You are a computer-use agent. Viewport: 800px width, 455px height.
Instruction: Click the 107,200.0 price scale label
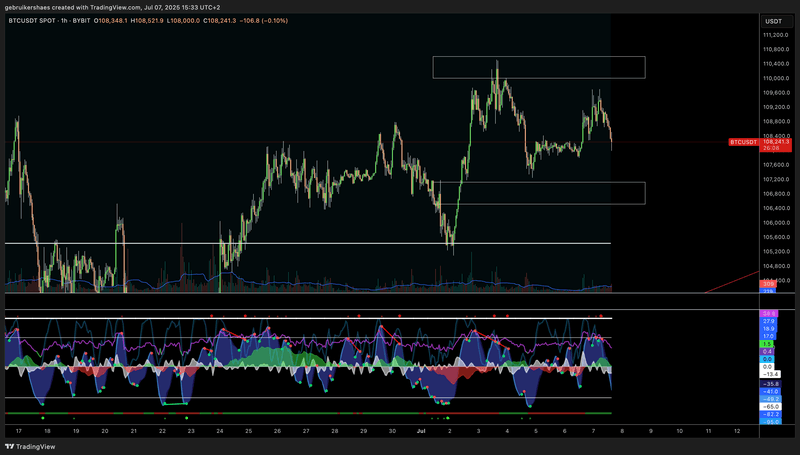tap(776, 180)
